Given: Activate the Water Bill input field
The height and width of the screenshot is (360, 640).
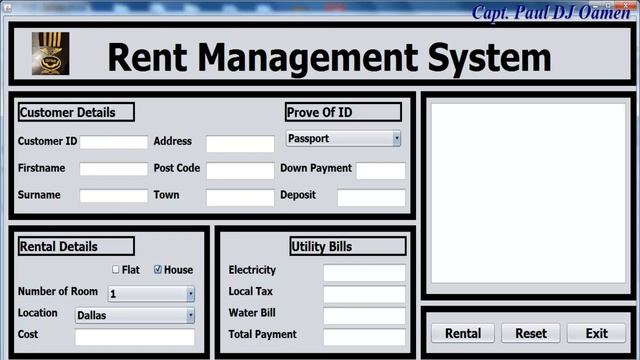Looking at the screenshot, I should click(364, 316).
